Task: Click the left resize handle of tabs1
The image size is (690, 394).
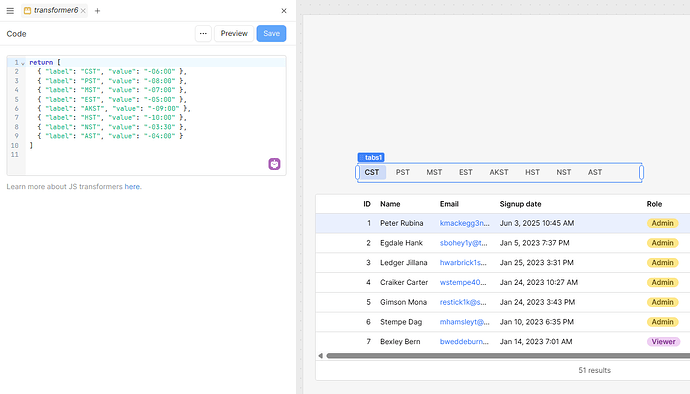Action: [357, 173]
